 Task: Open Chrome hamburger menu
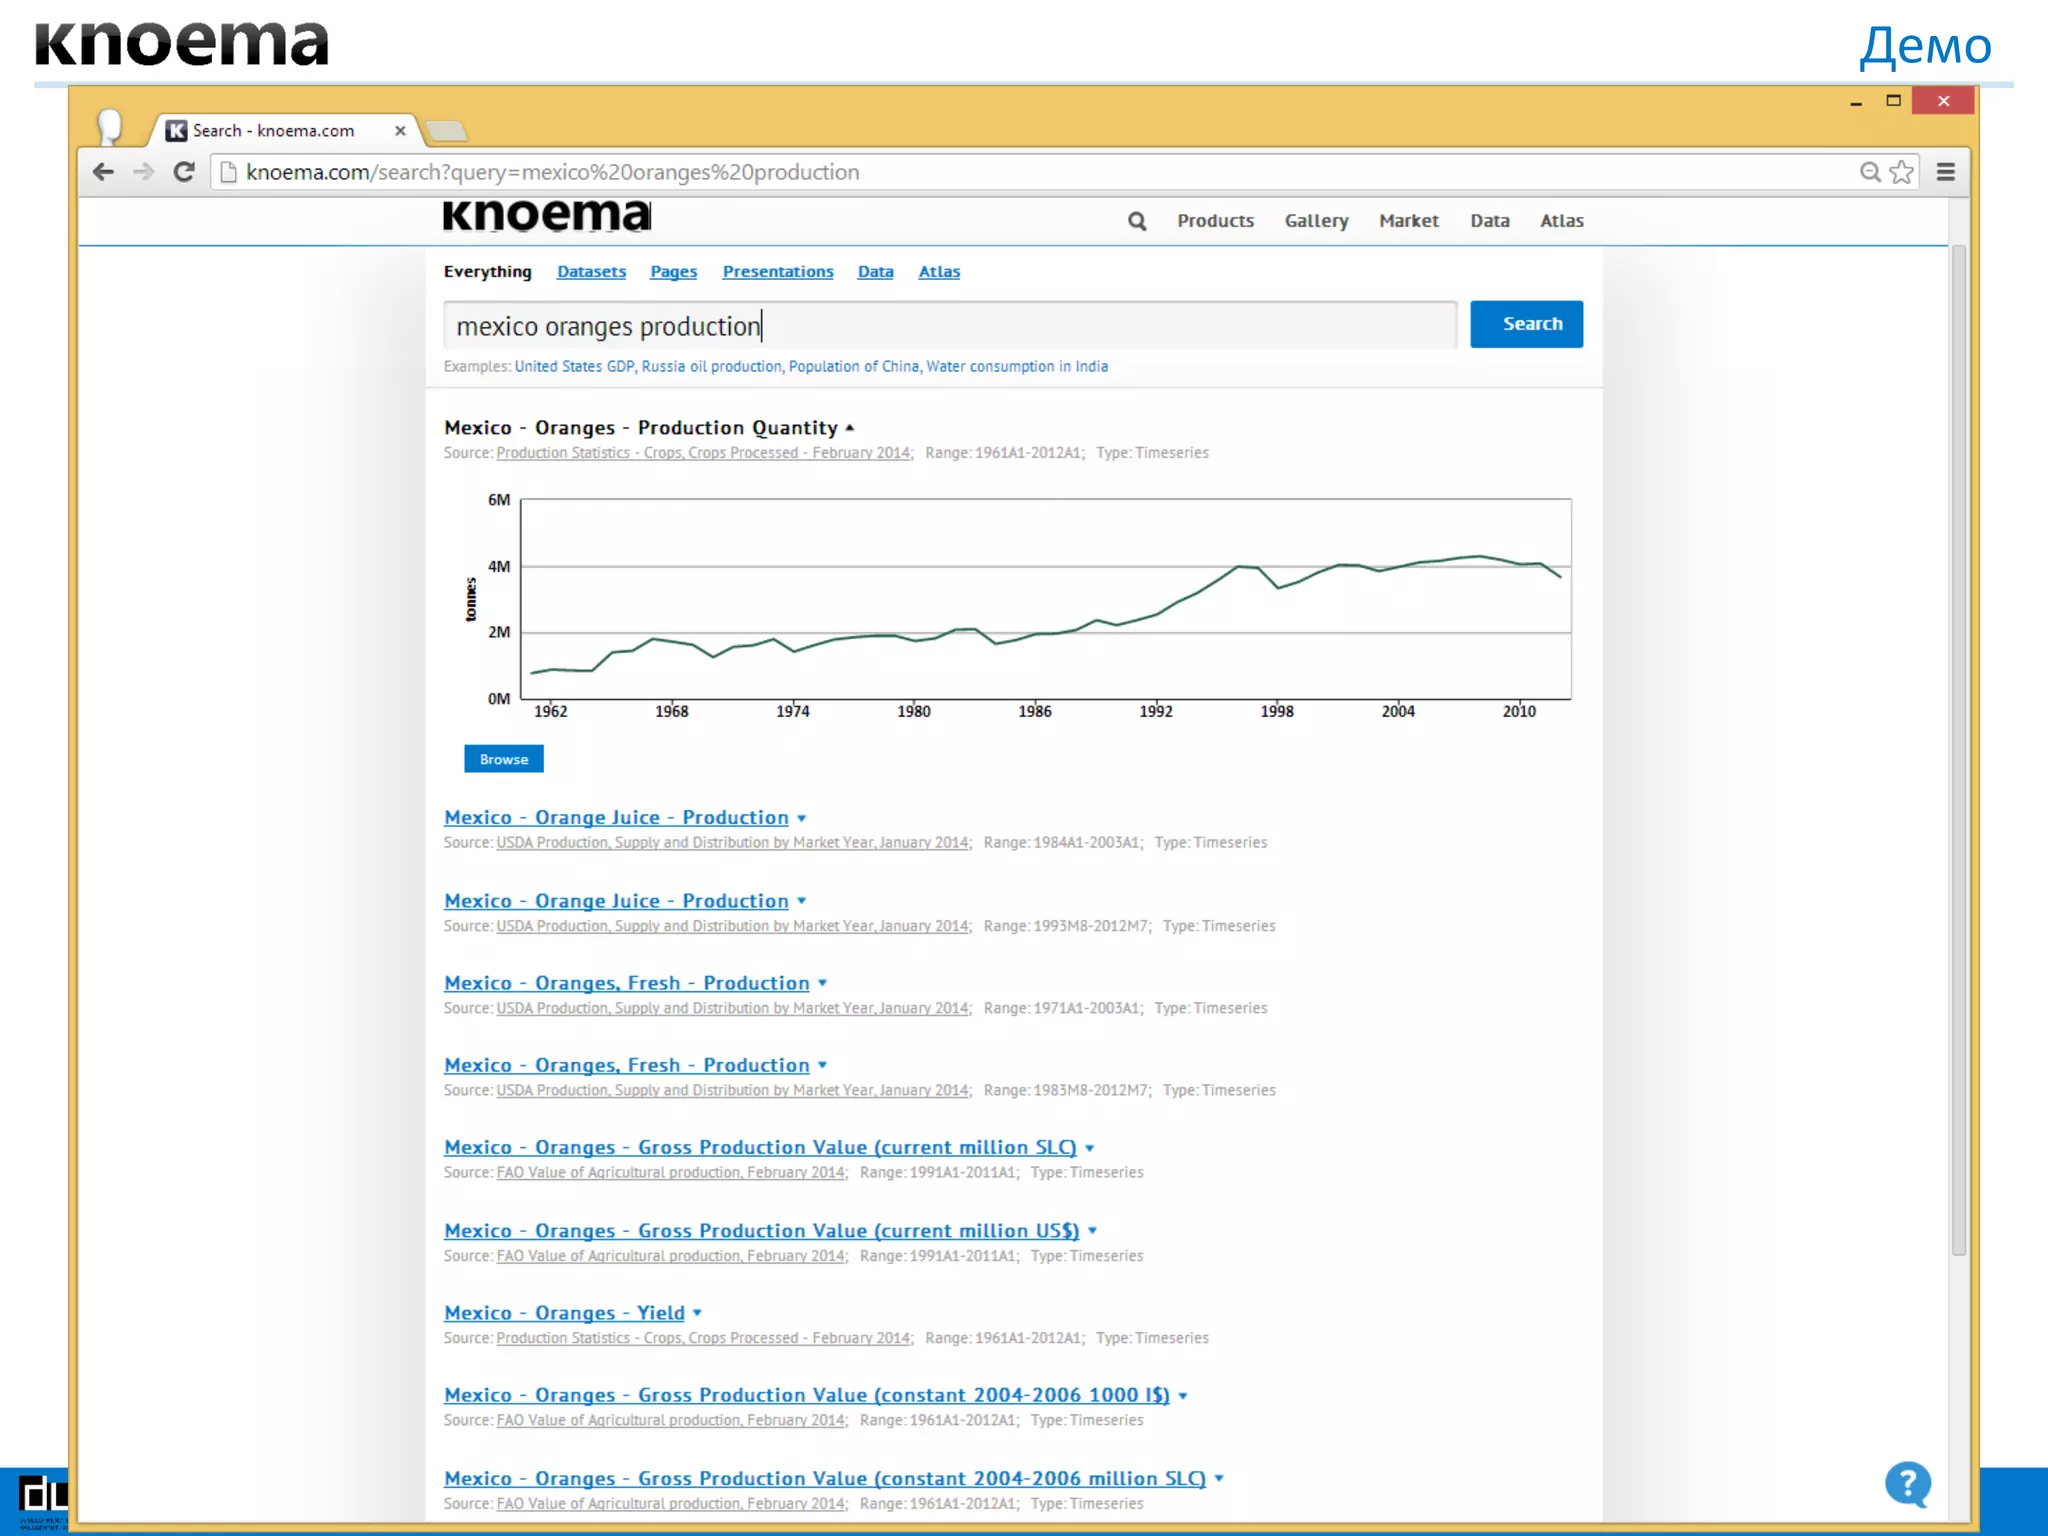1946,172
